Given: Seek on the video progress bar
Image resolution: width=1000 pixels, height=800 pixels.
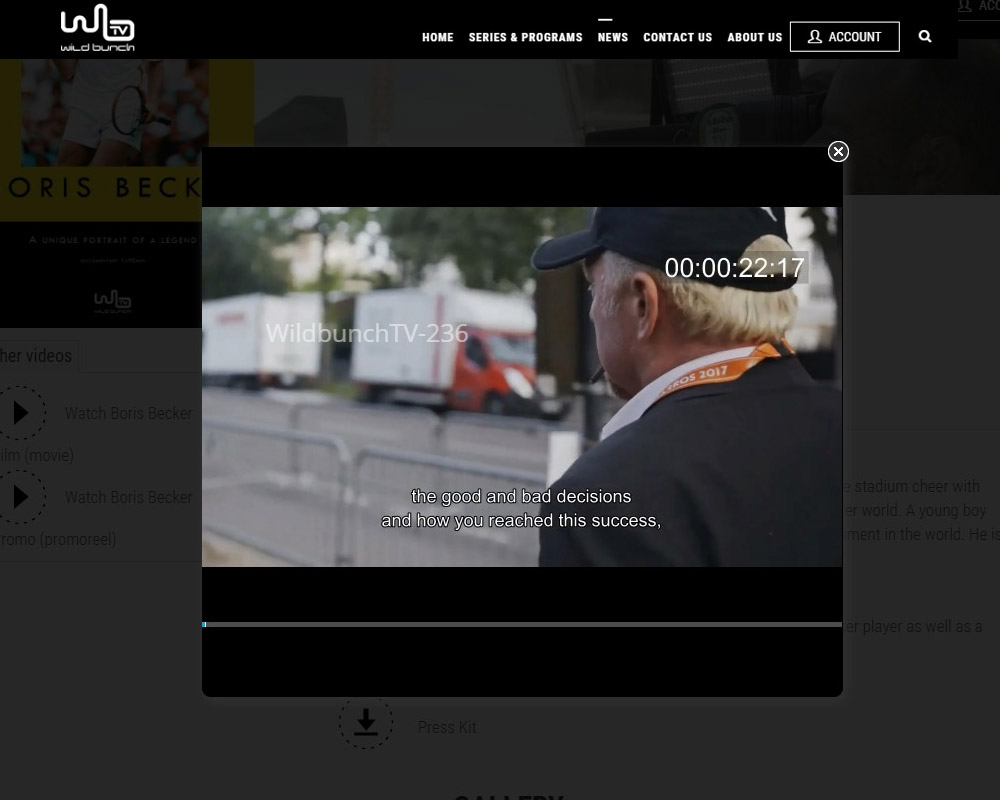Looking at the screenshot, I should pos(522,625).
